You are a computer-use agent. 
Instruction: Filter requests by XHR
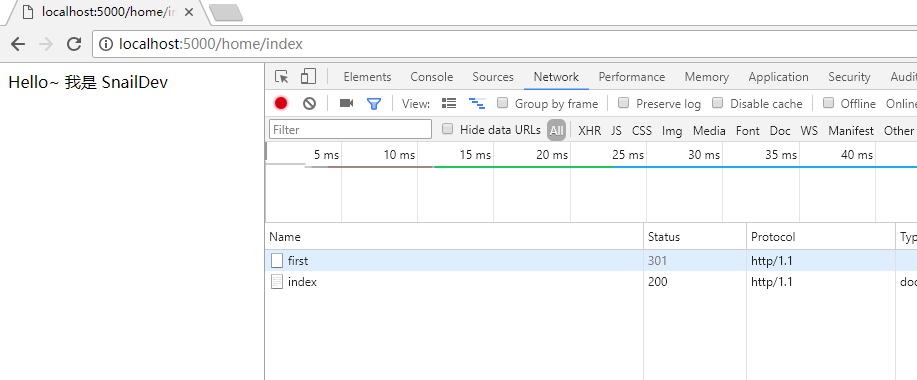coord(590,130)
